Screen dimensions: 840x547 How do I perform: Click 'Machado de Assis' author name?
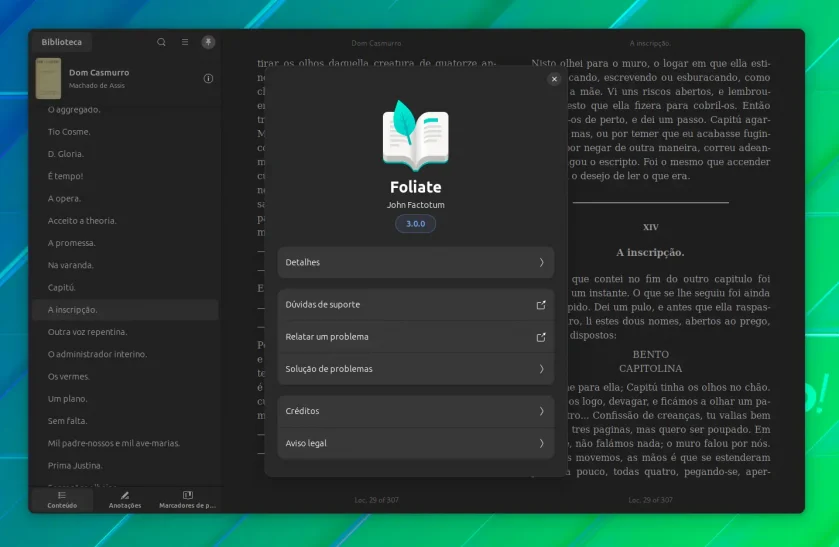coord(97,86)
